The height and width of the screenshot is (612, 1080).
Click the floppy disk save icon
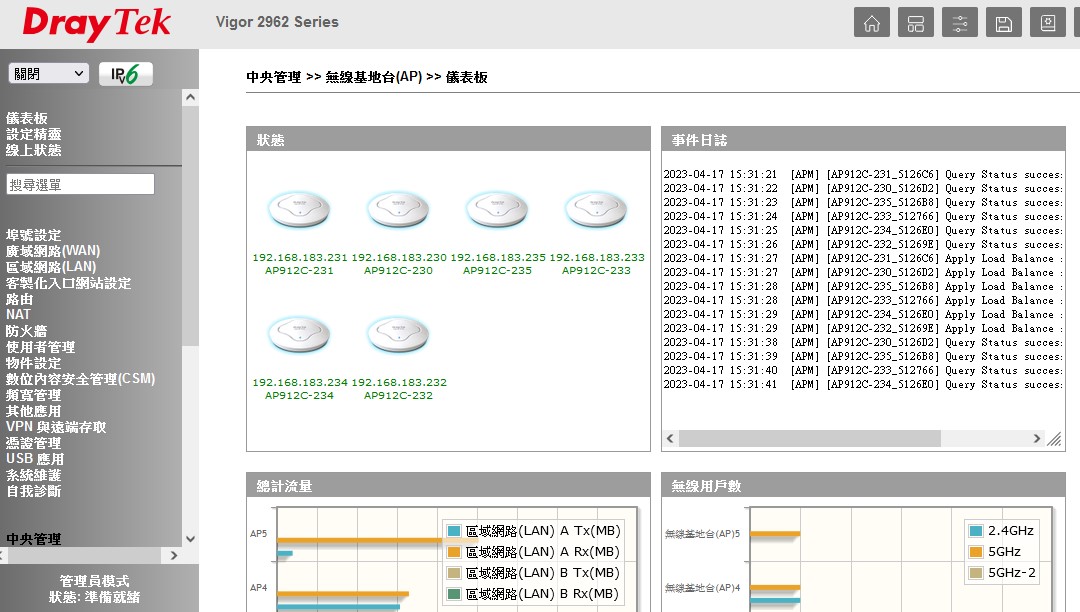1004,24
